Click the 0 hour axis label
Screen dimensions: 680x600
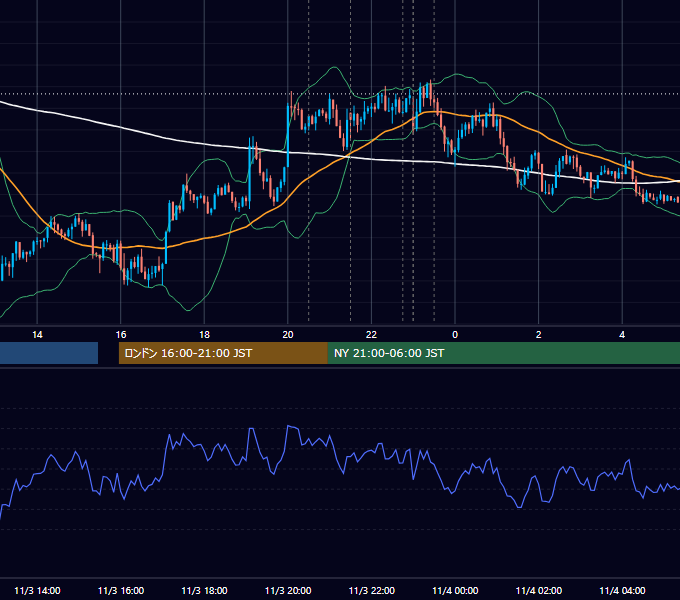(x=455, y=335)
